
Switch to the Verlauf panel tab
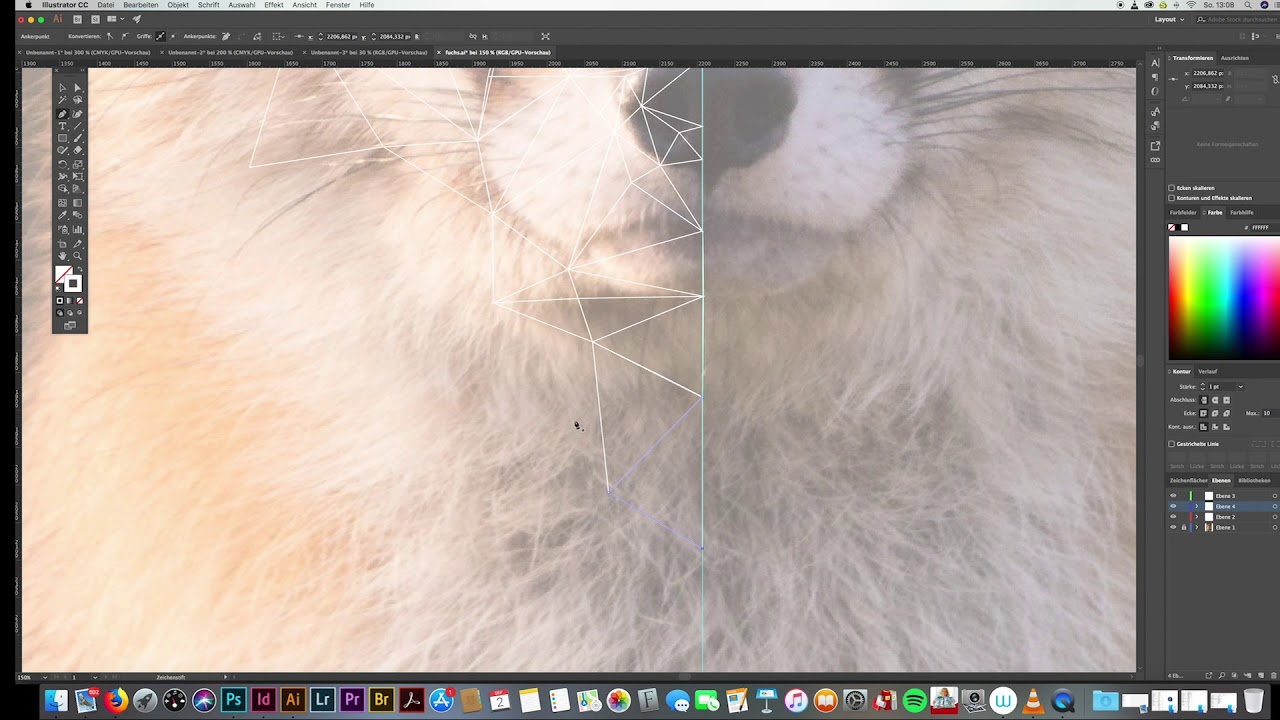click(x=1208, y=372)
